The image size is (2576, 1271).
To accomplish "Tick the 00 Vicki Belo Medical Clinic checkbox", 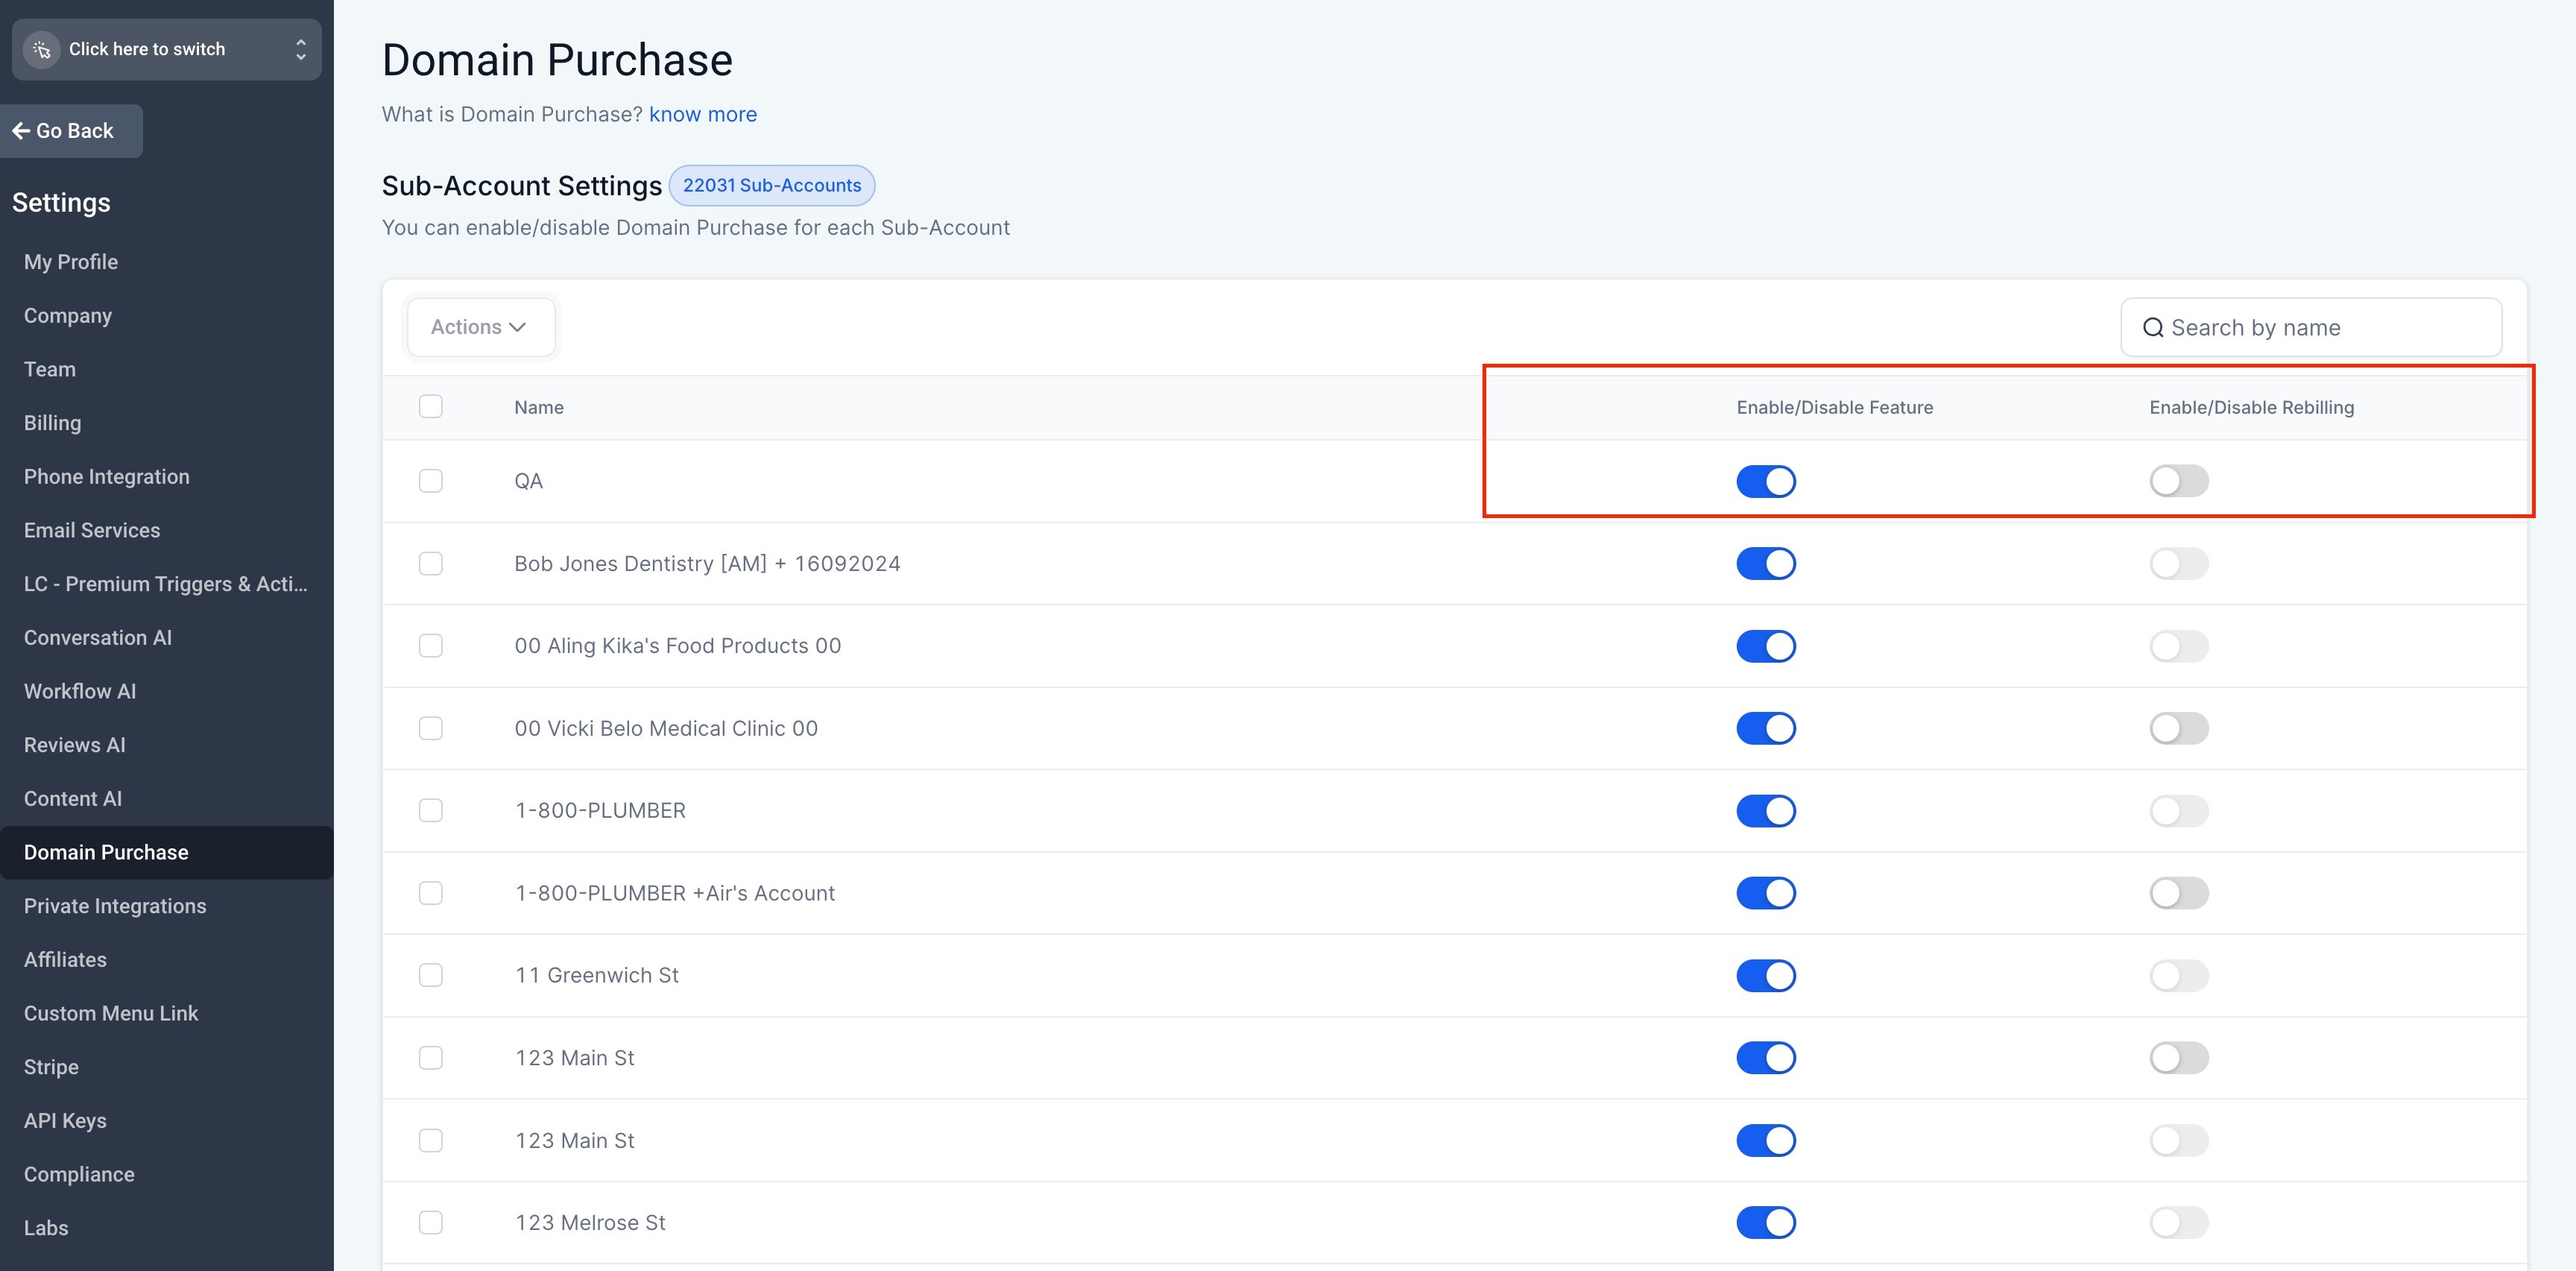I will (x=431, y=728).
